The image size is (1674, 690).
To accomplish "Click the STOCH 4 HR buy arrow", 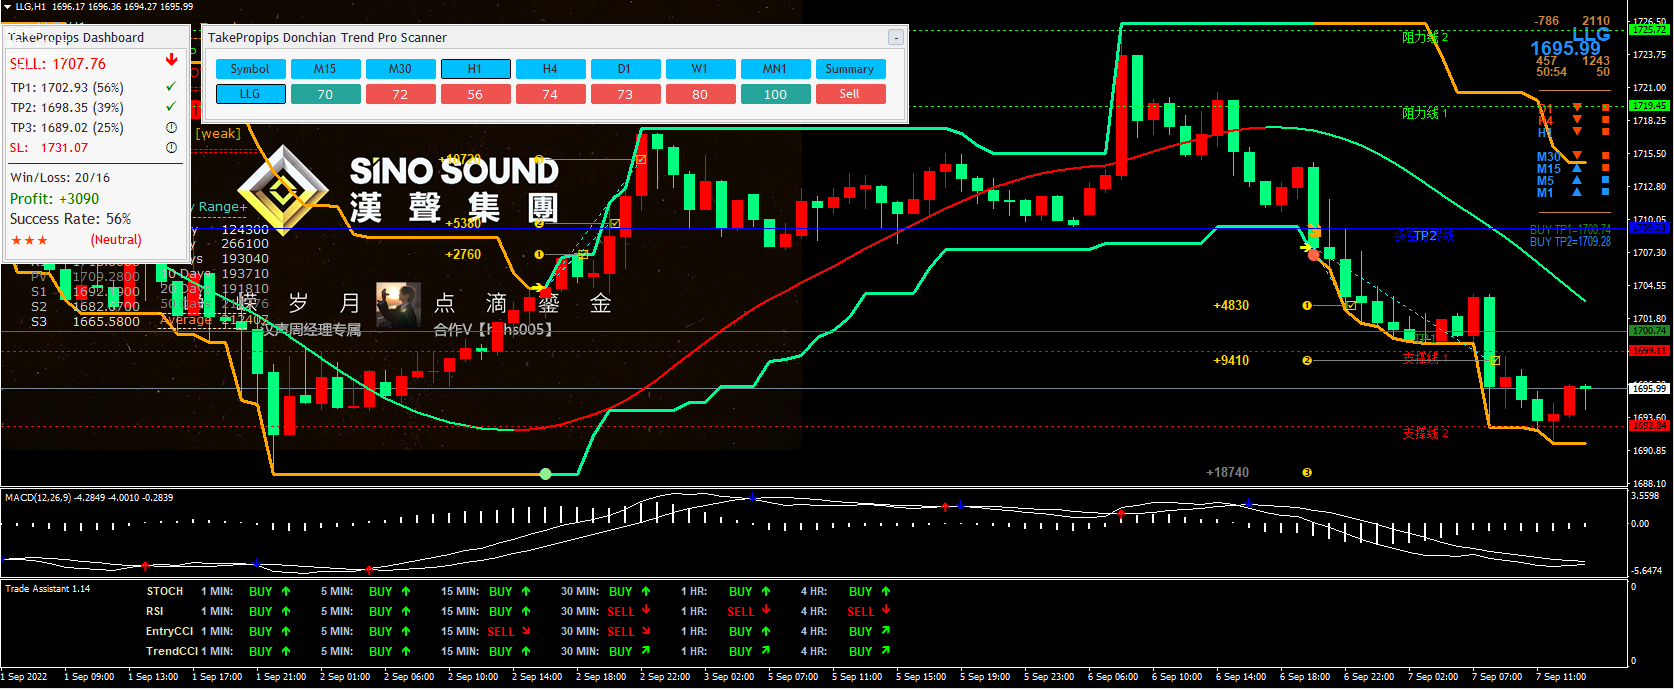I will (x=886, y=591).
